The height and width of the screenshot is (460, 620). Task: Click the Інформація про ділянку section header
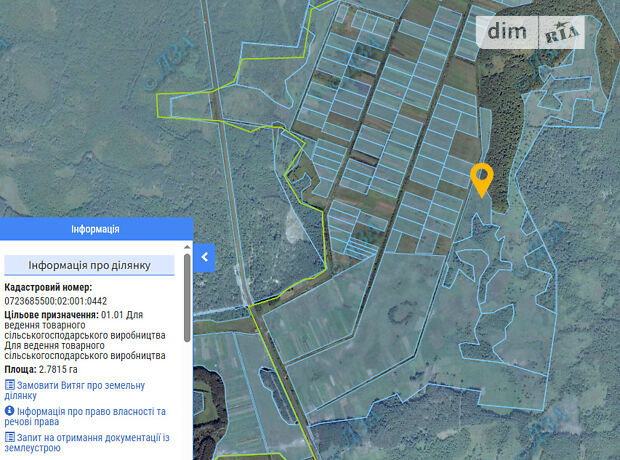(90, 265)
